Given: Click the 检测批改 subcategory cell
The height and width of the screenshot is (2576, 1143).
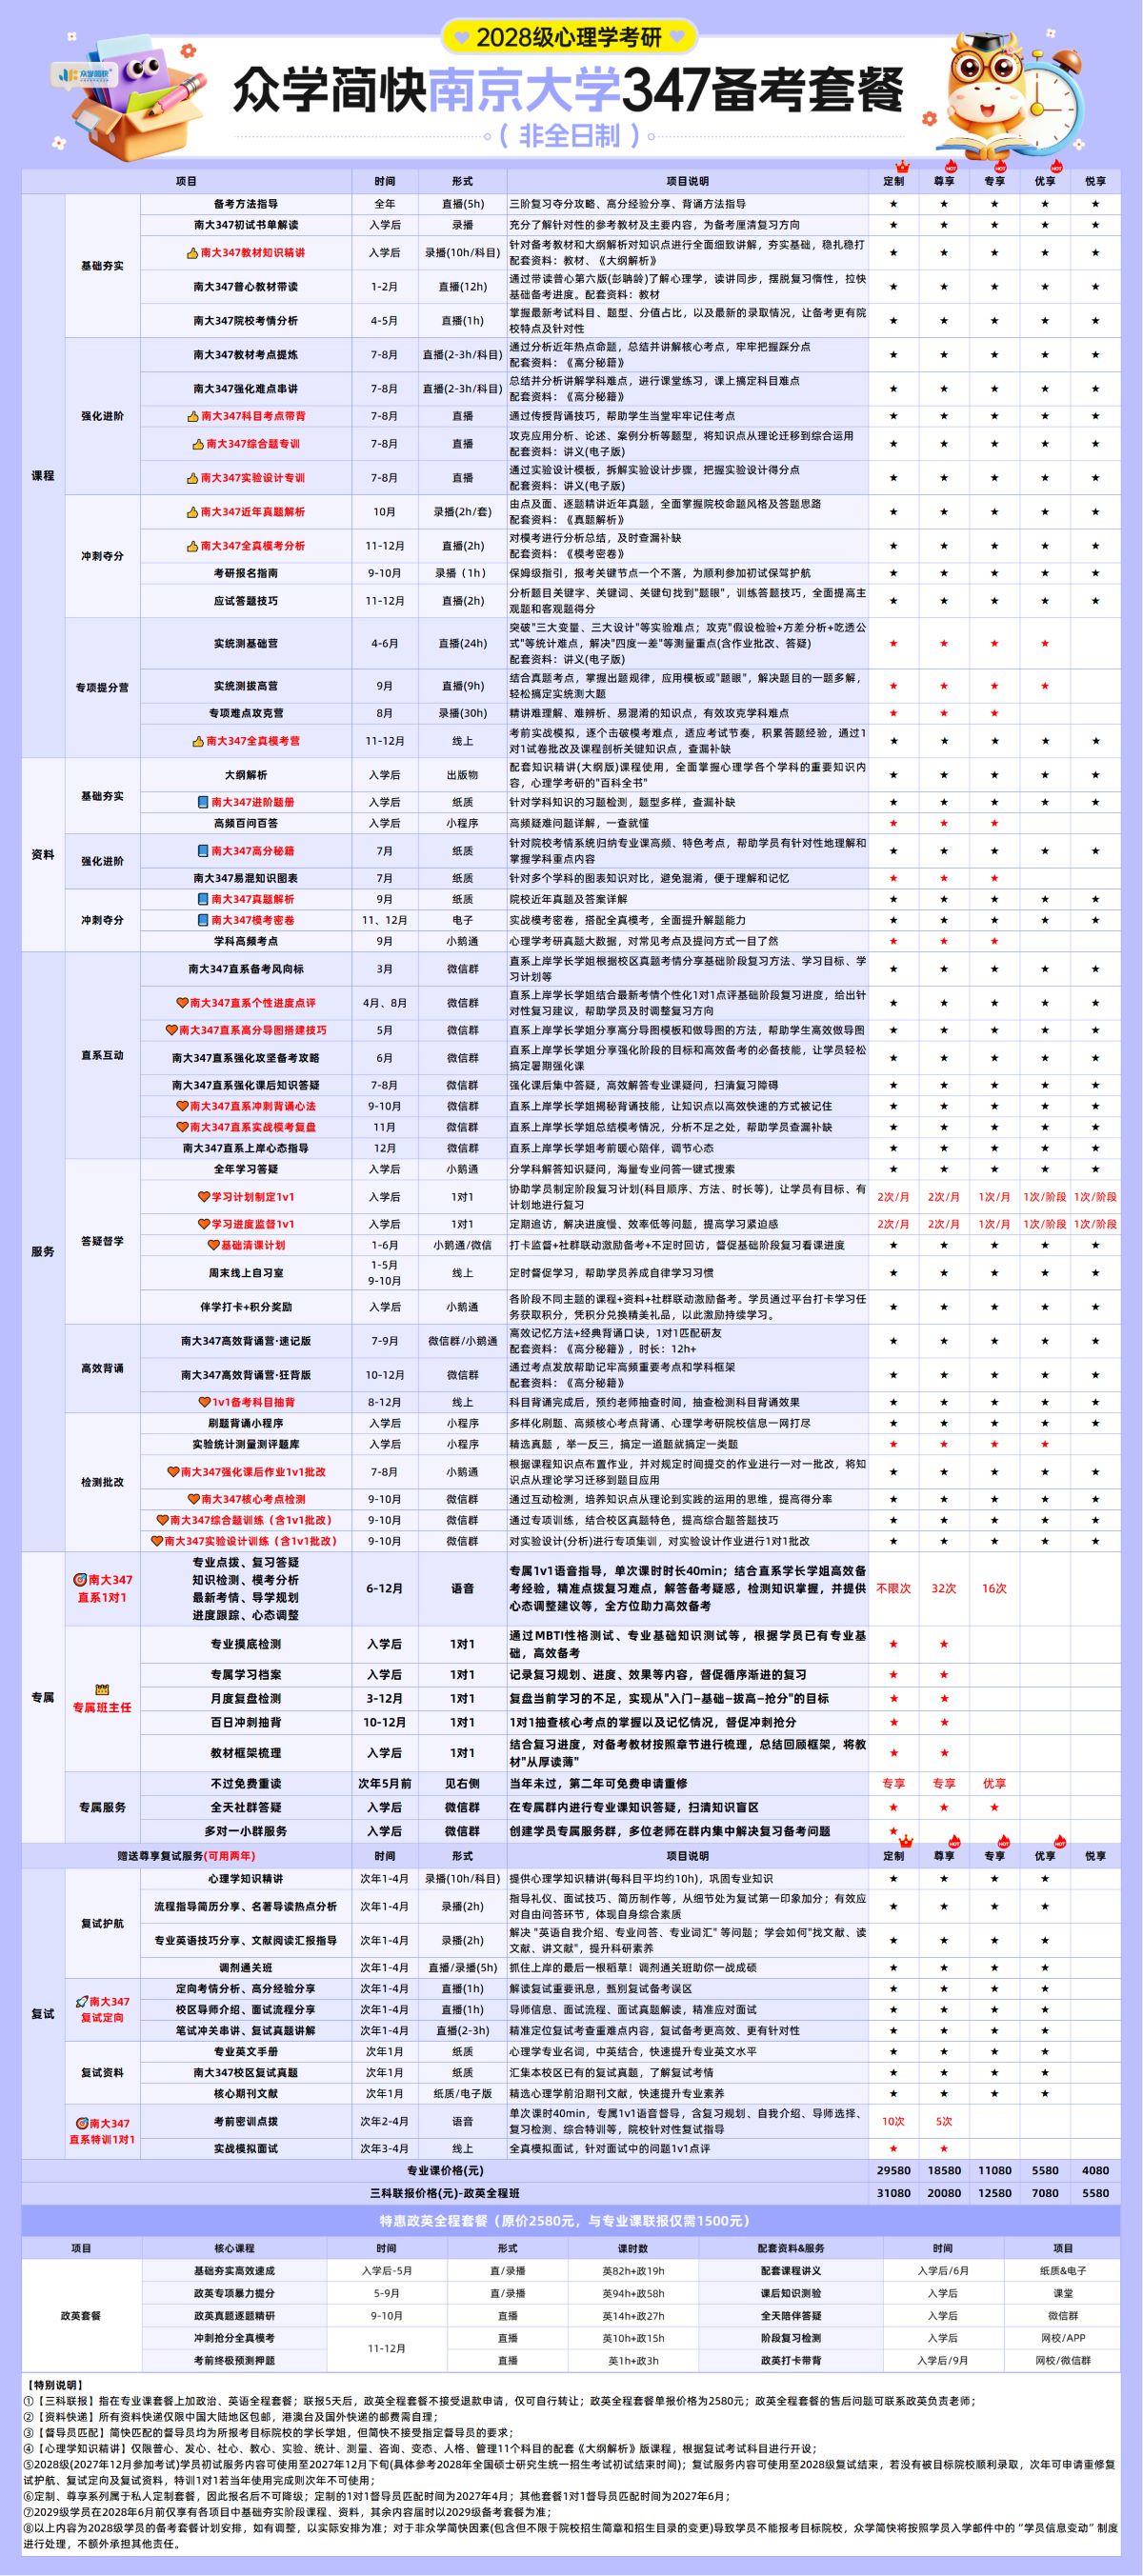Looking at the screenshot, I should [102, 1481].
